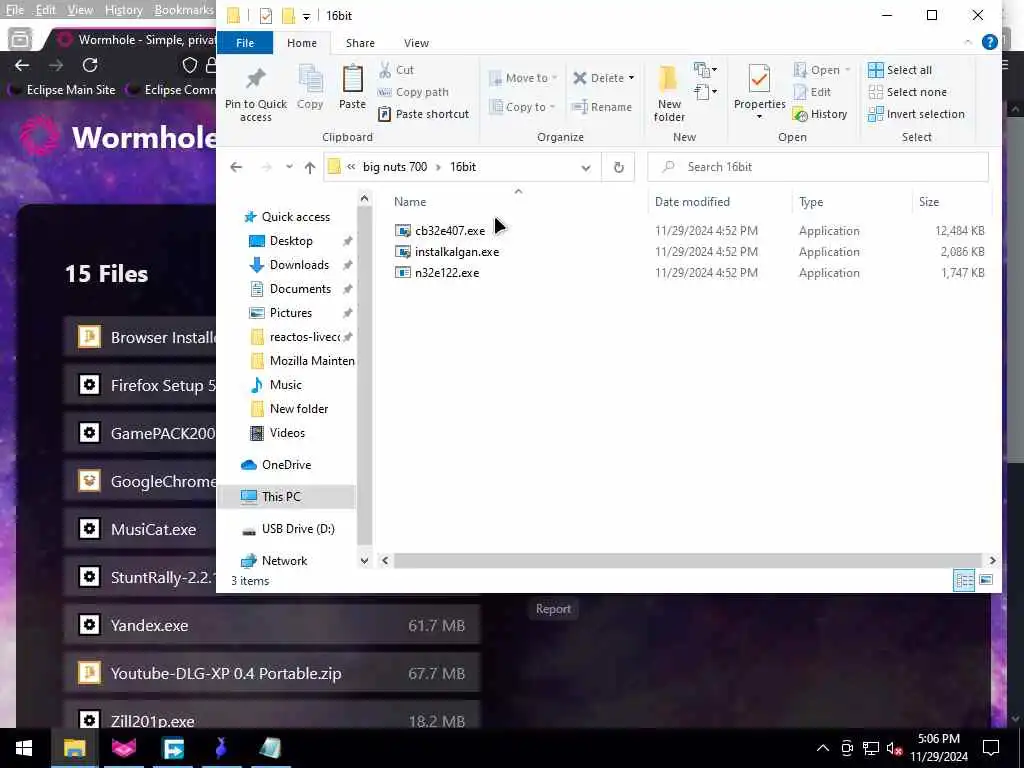Cut the selected item
The image size is (1024, 768).
coord(396,70)
